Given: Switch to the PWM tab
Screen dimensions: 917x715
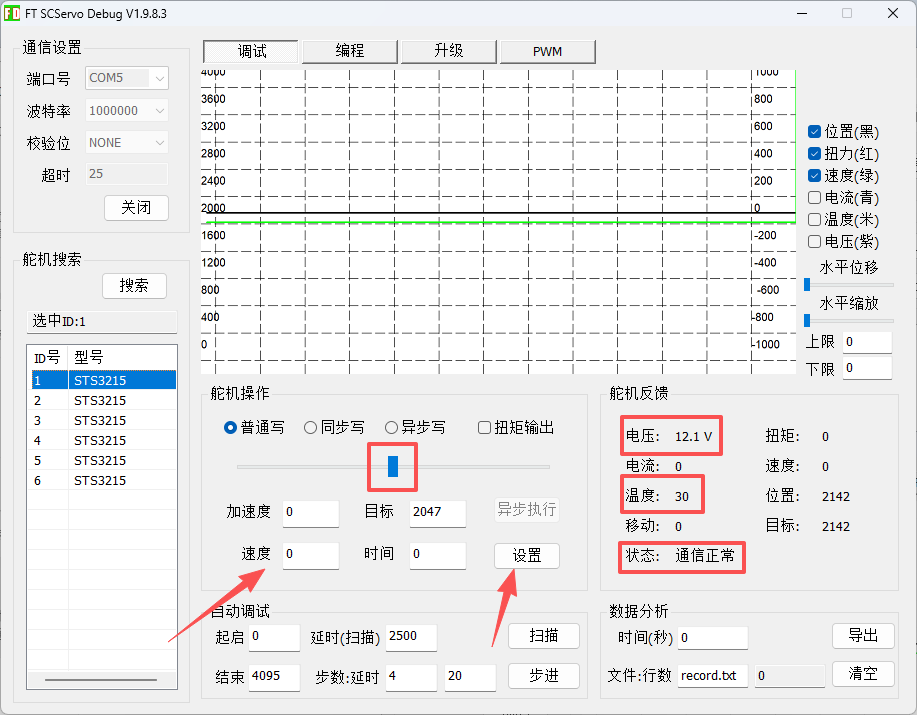Looking at the screenshot, I should coord(547,51).
